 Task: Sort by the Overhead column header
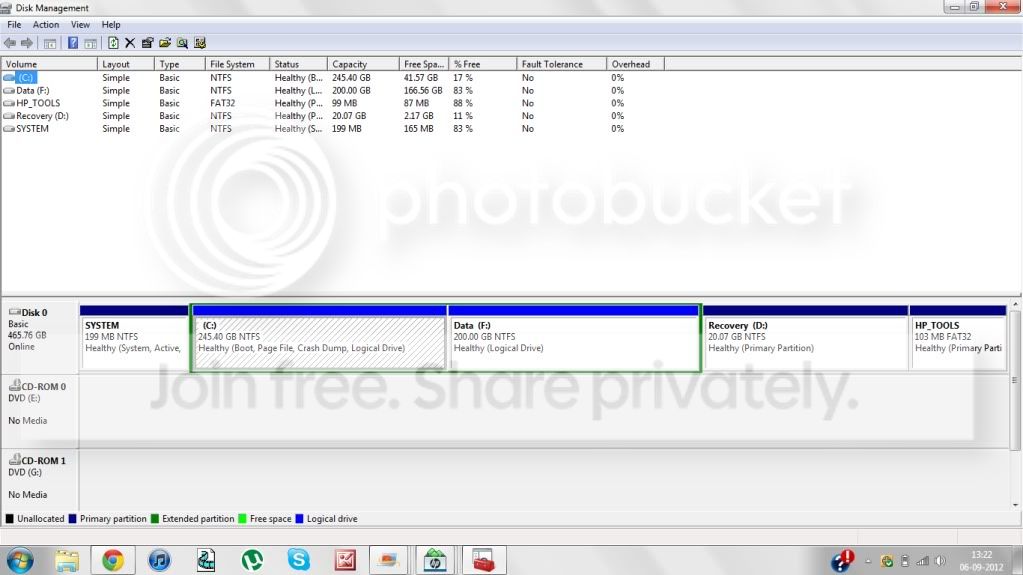coord(635,64)
